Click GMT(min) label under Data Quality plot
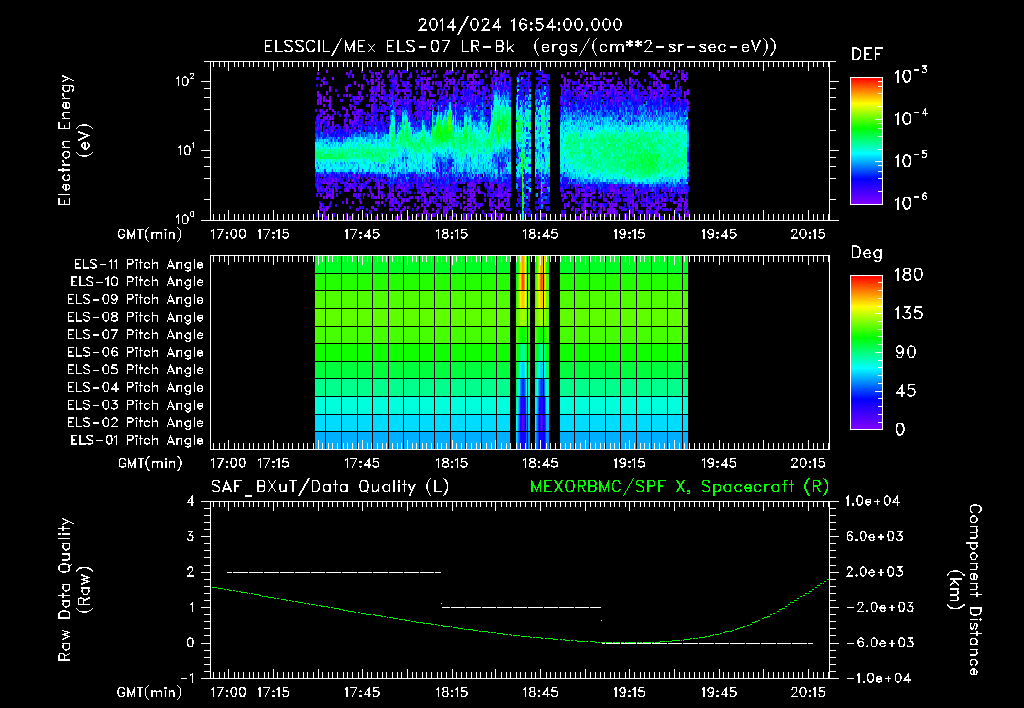This screenshot has width=1024, height=708. [150, 692]
